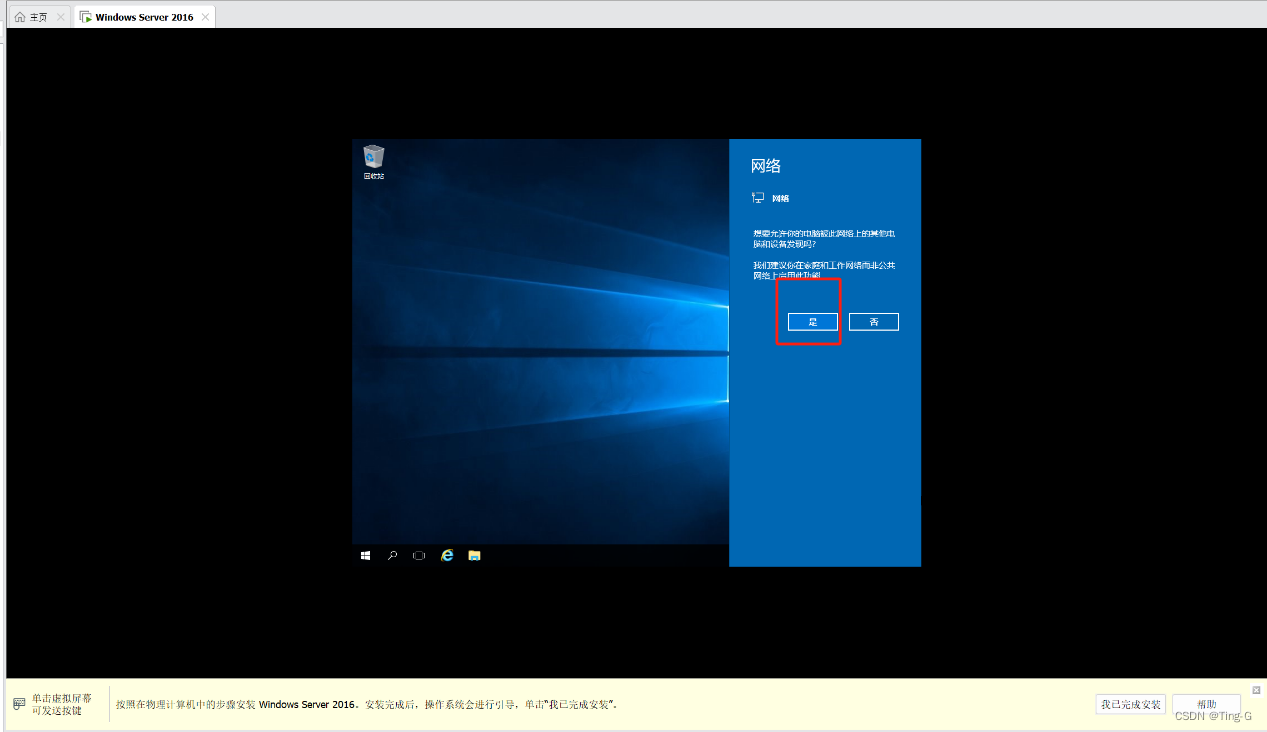Close the 主页 tab

(x=60, y=17)
